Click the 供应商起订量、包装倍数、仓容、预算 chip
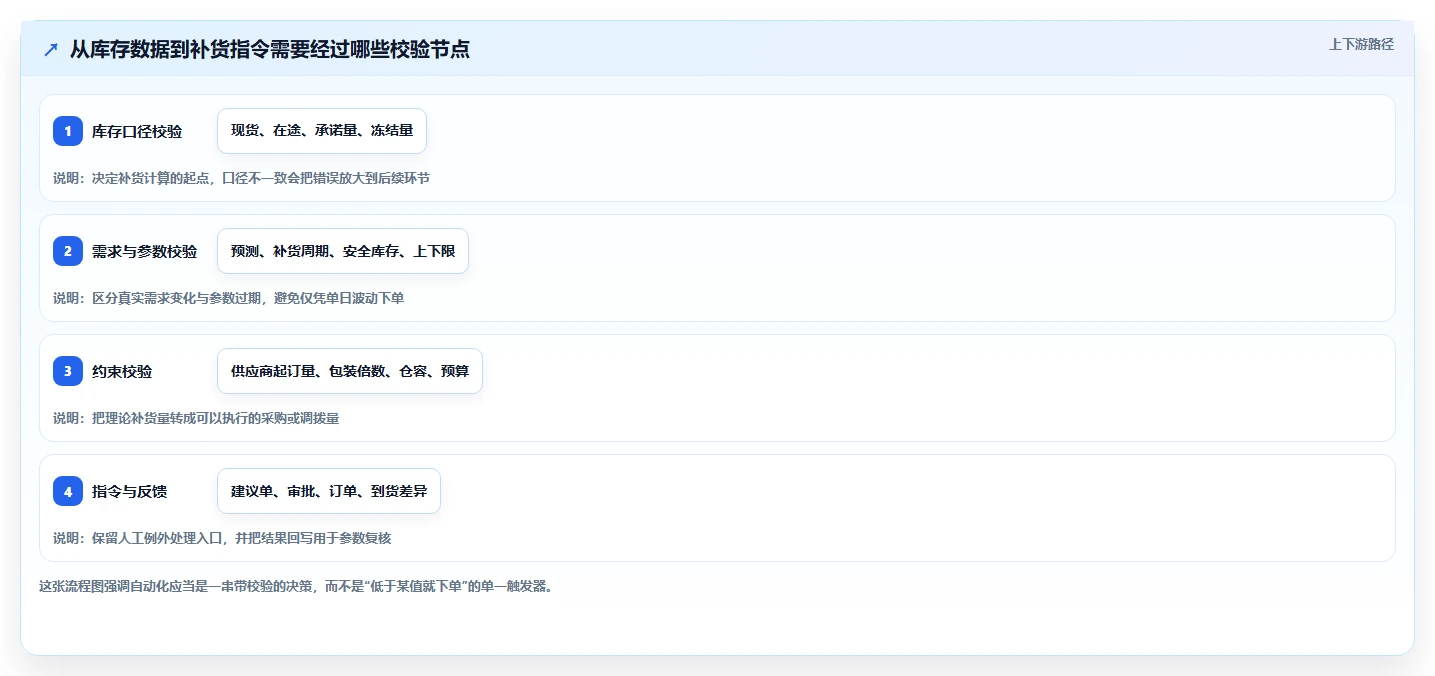The height and width of the screenshot is (676, 1435). (350, 371)
